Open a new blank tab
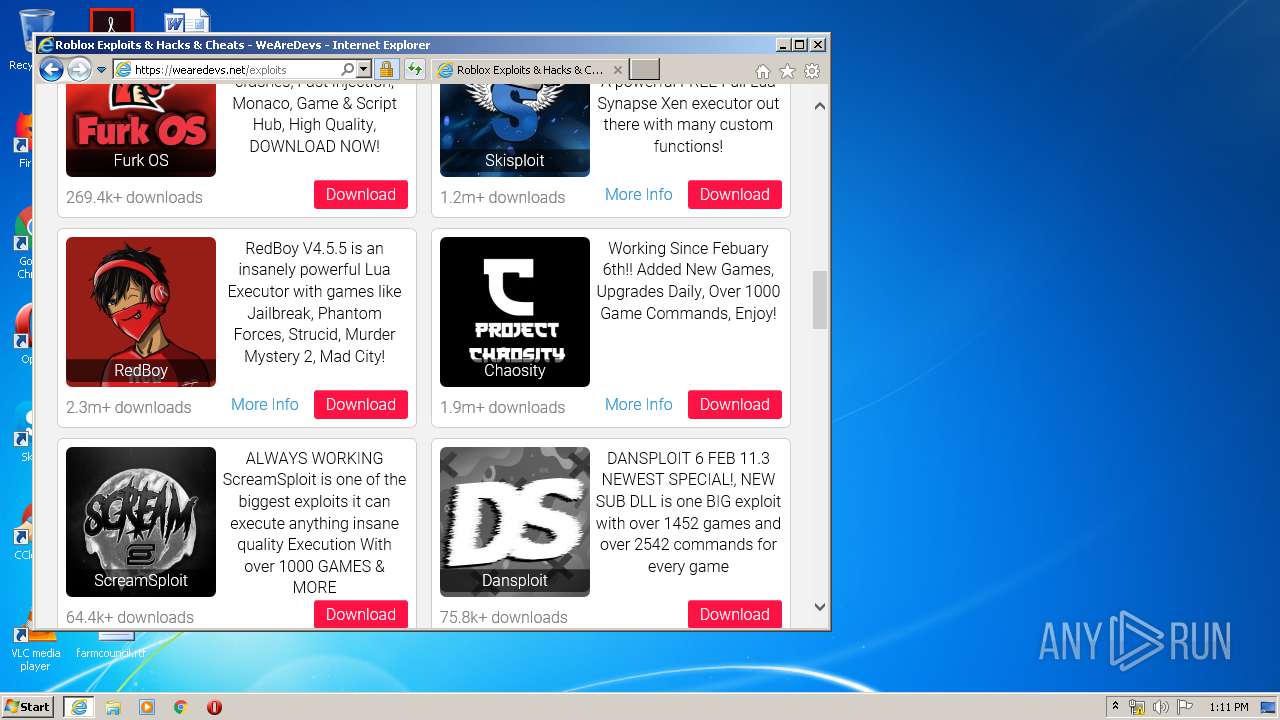The height and width of the screenshot is (720, 1280). point(645,70)
